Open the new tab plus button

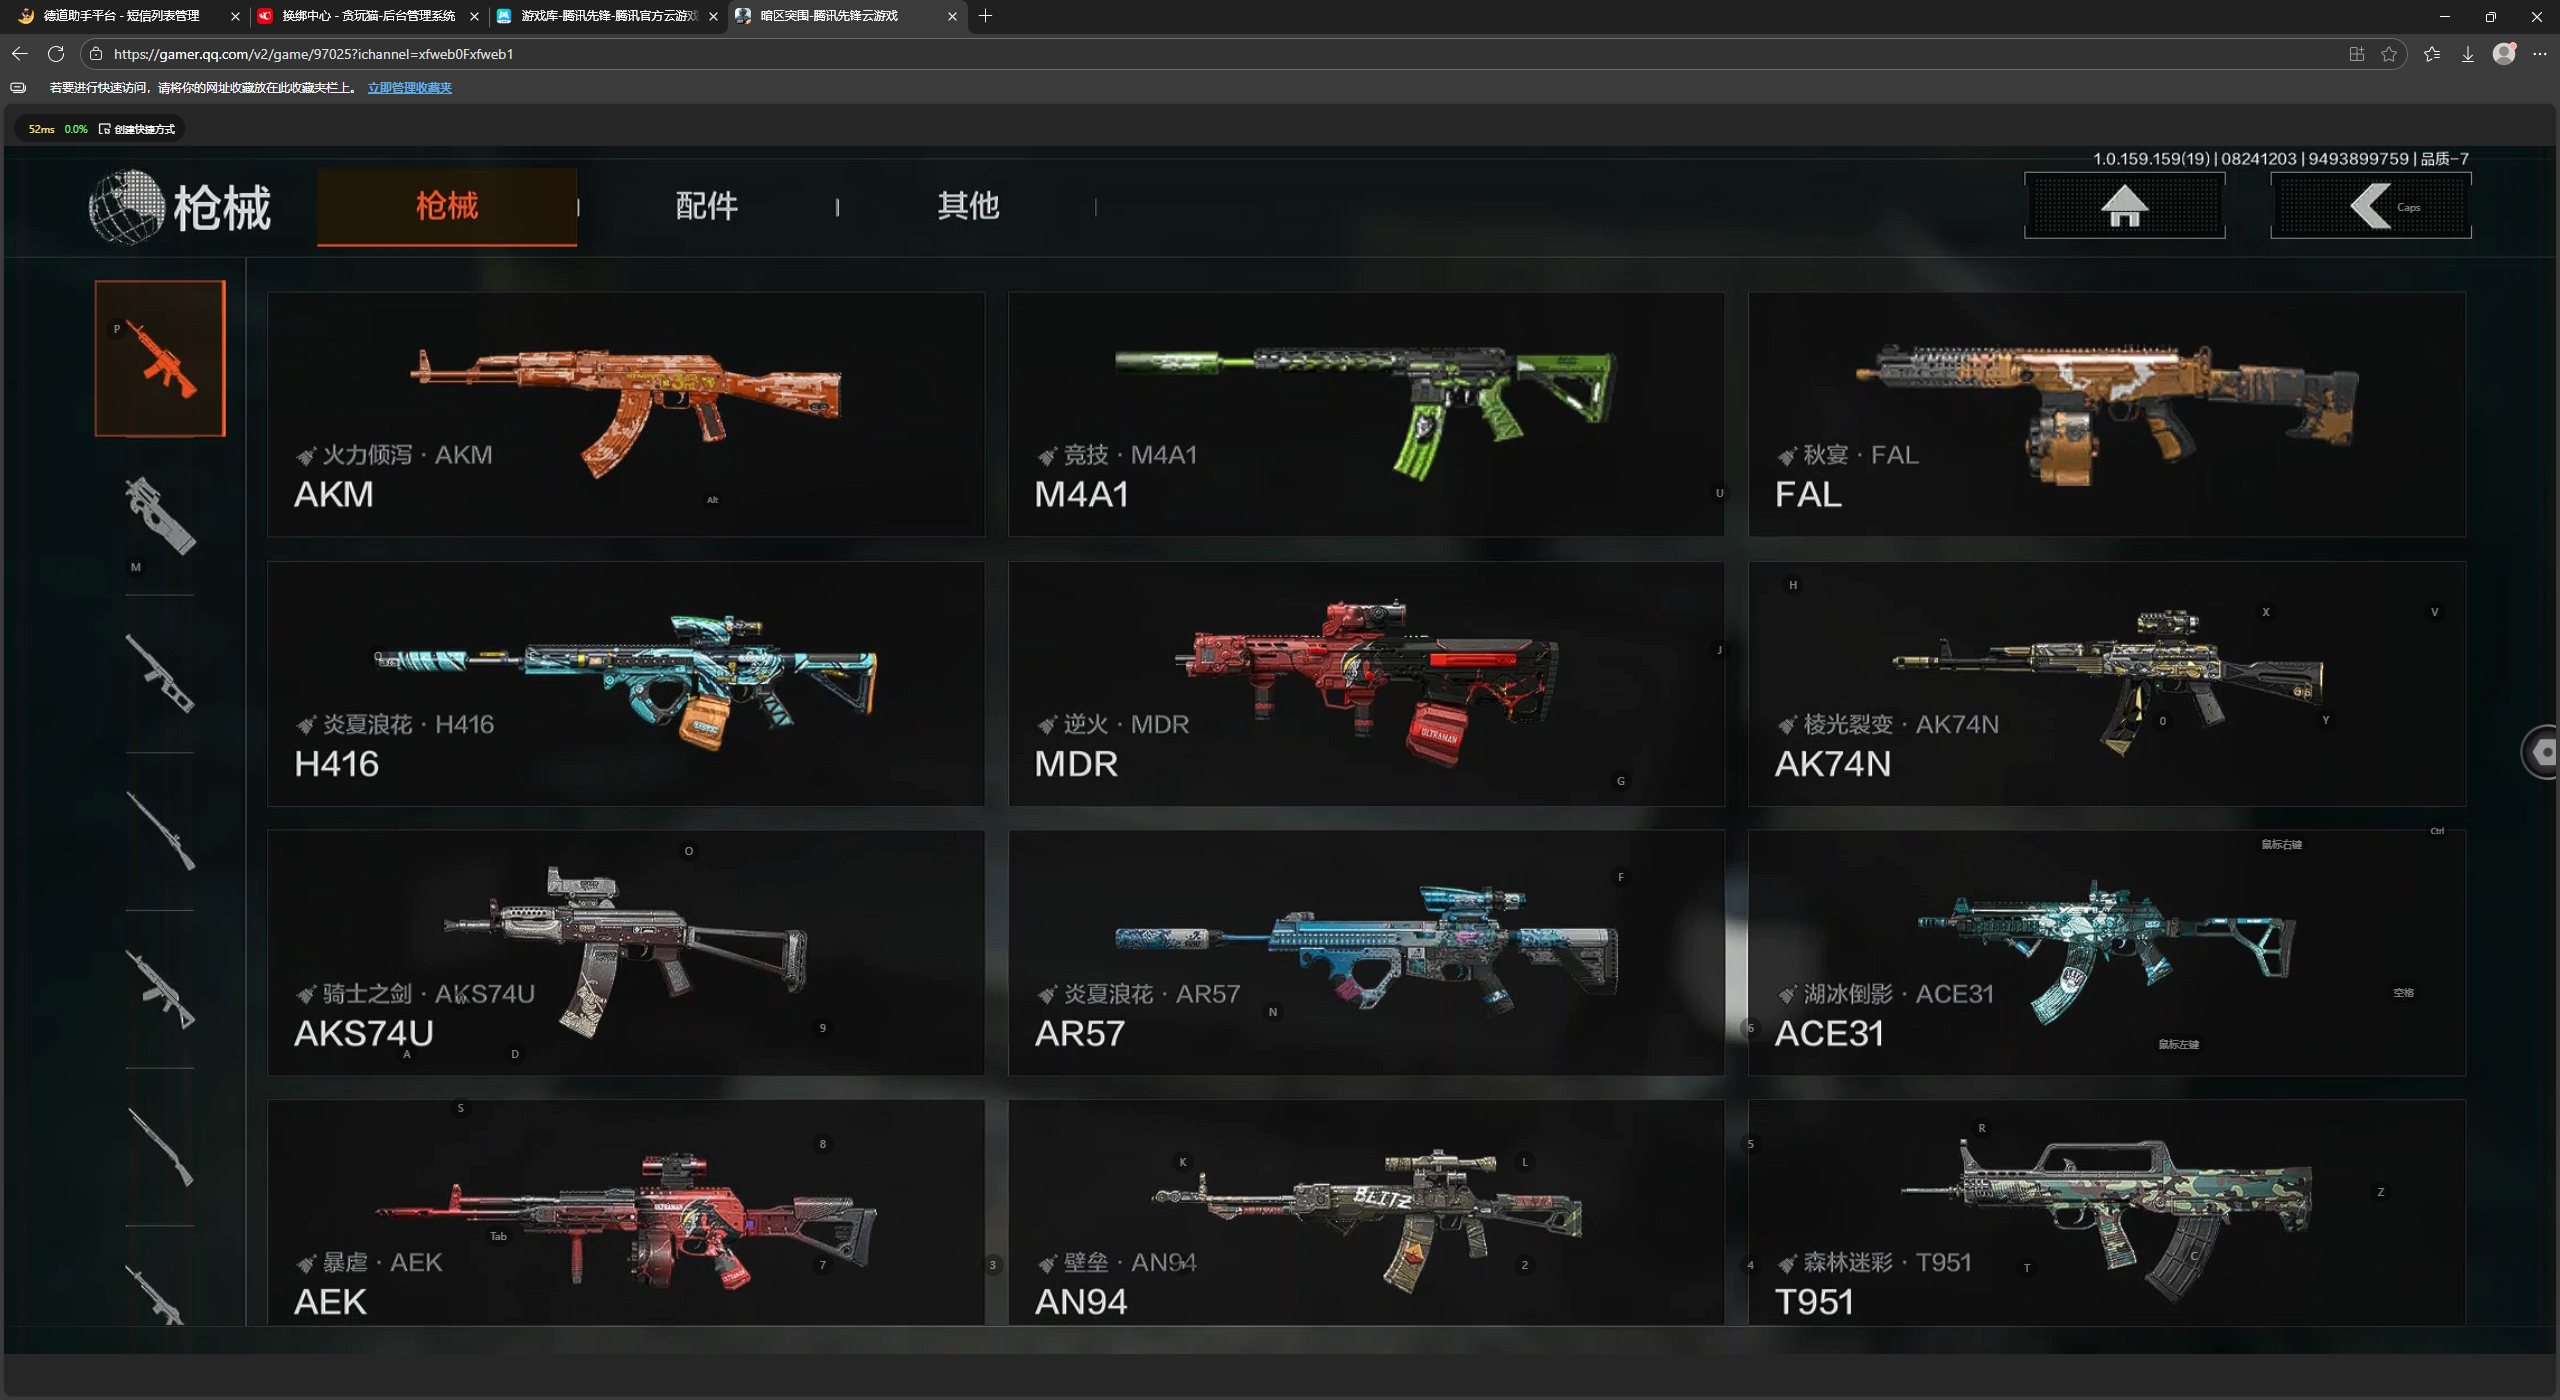pos(985,16)
